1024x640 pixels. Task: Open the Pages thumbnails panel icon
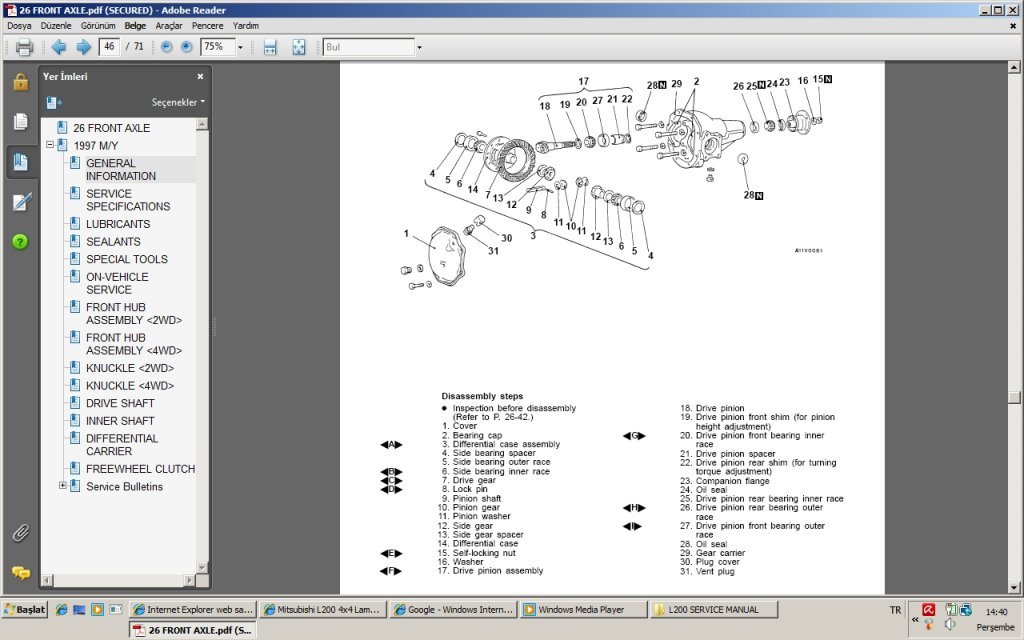point(20,122)
